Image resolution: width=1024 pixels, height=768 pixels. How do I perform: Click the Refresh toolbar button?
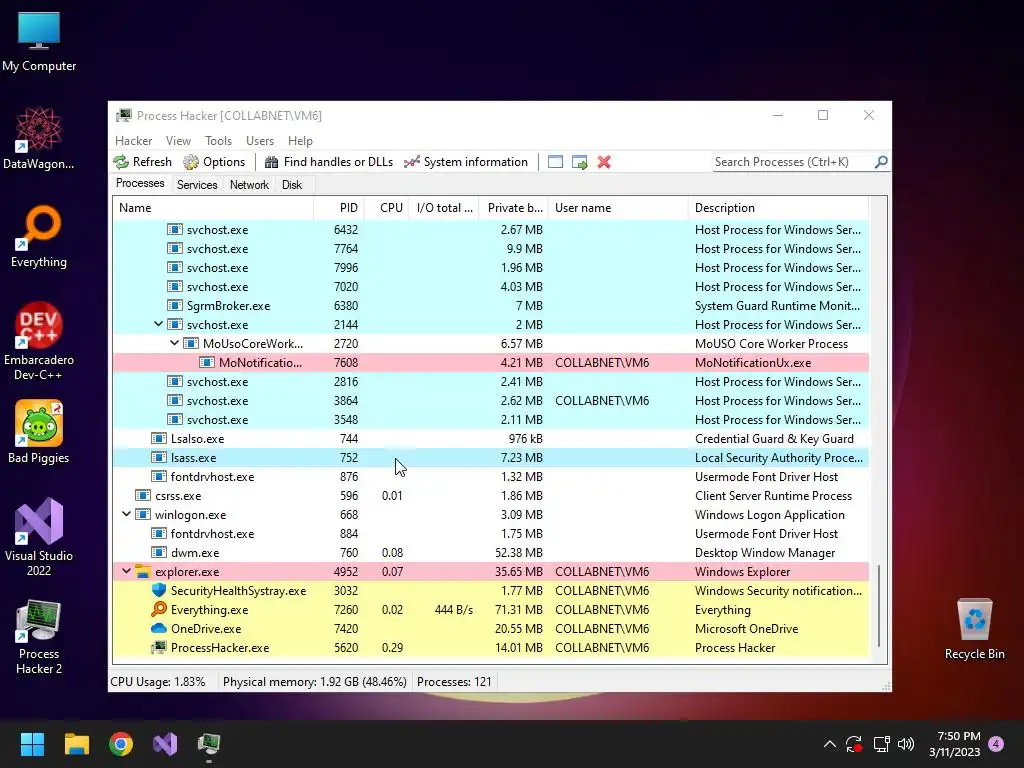pos(142,162)
